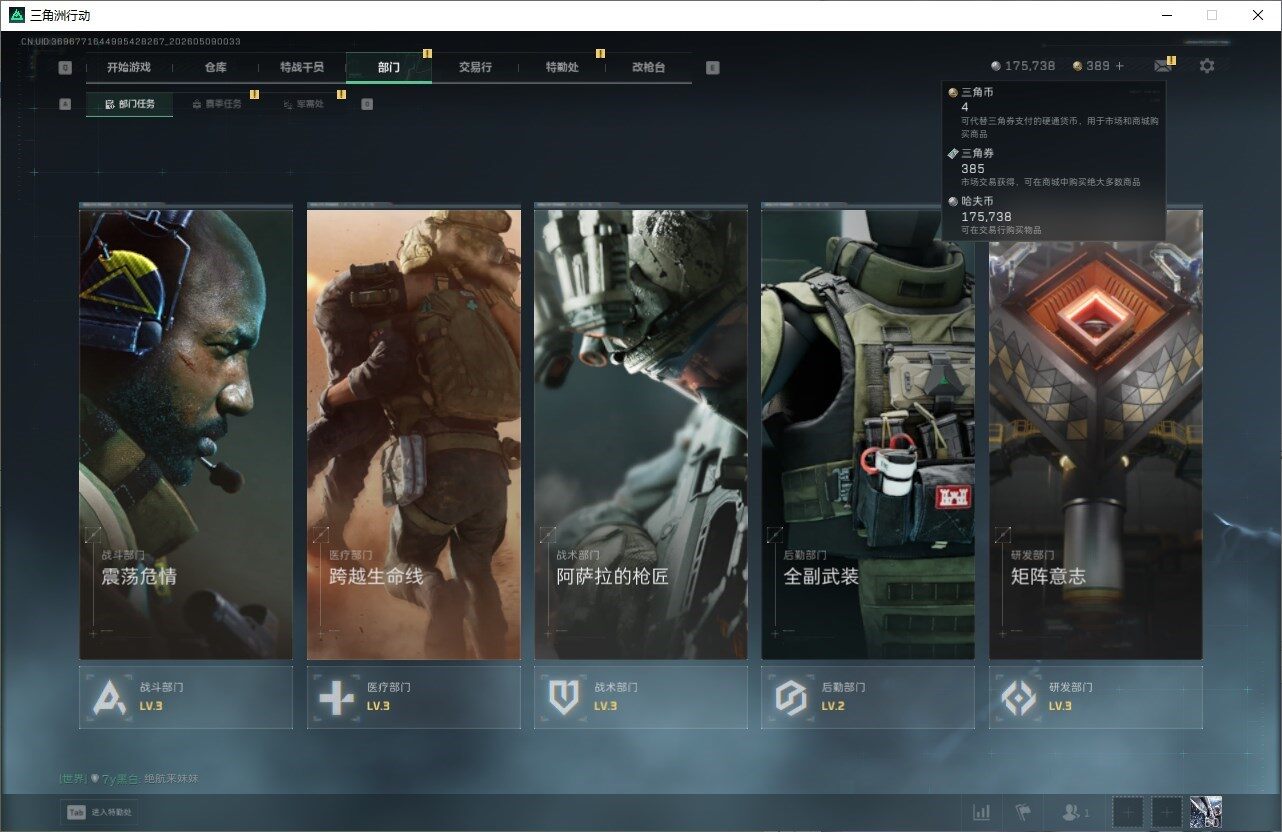
Task: Click the Tab 进入特勤处 button
Action: tap(97, 812)
